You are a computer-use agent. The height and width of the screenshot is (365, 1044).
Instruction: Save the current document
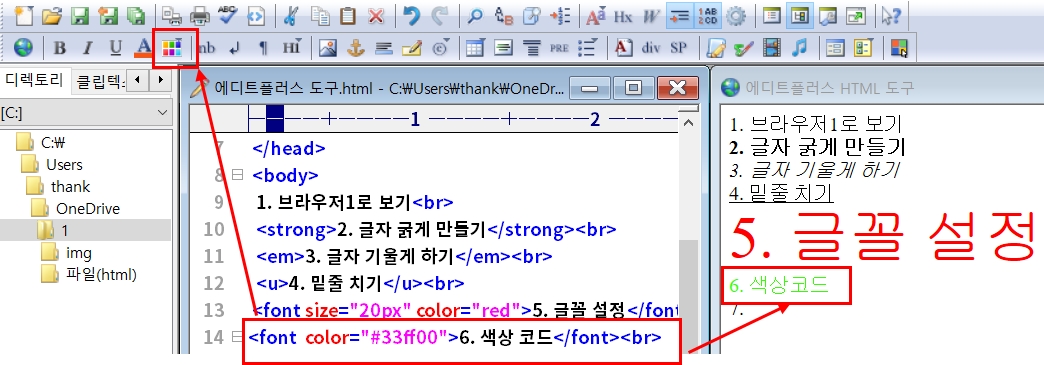coord(80,16)
